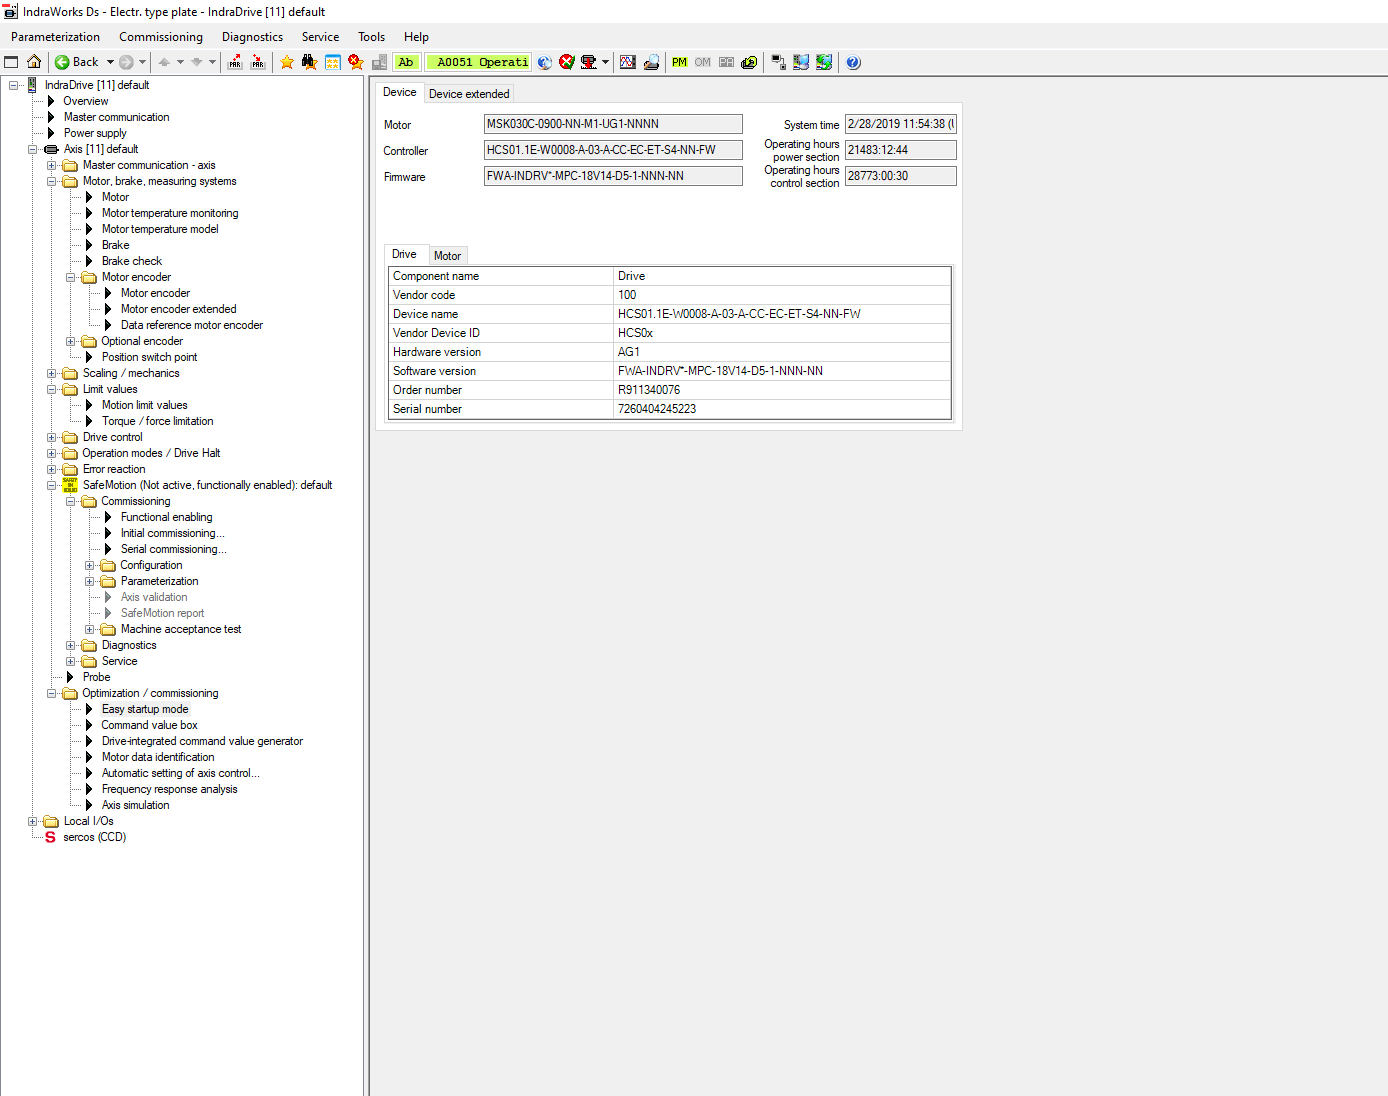Expand the Scaling / mechanics folder
Screen dimensions: 1388x1096
coord(52,373)
